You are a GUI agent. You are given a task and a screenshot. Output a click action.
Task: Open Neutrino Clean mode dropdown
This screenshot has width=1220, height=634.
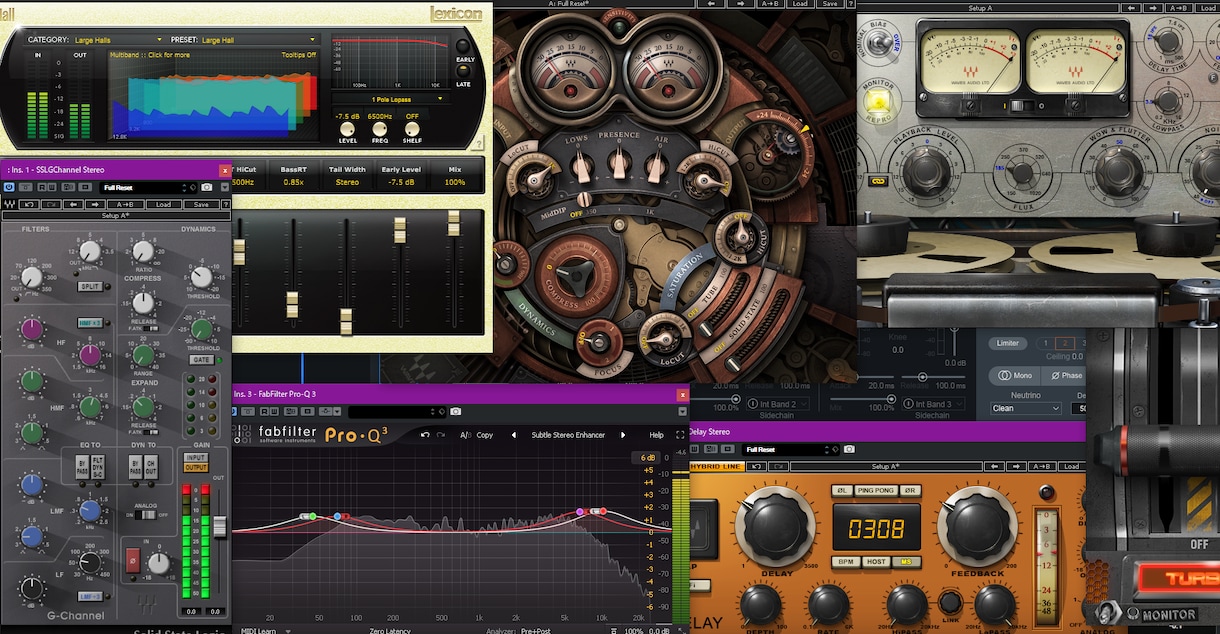click(x=1026, y=408)
